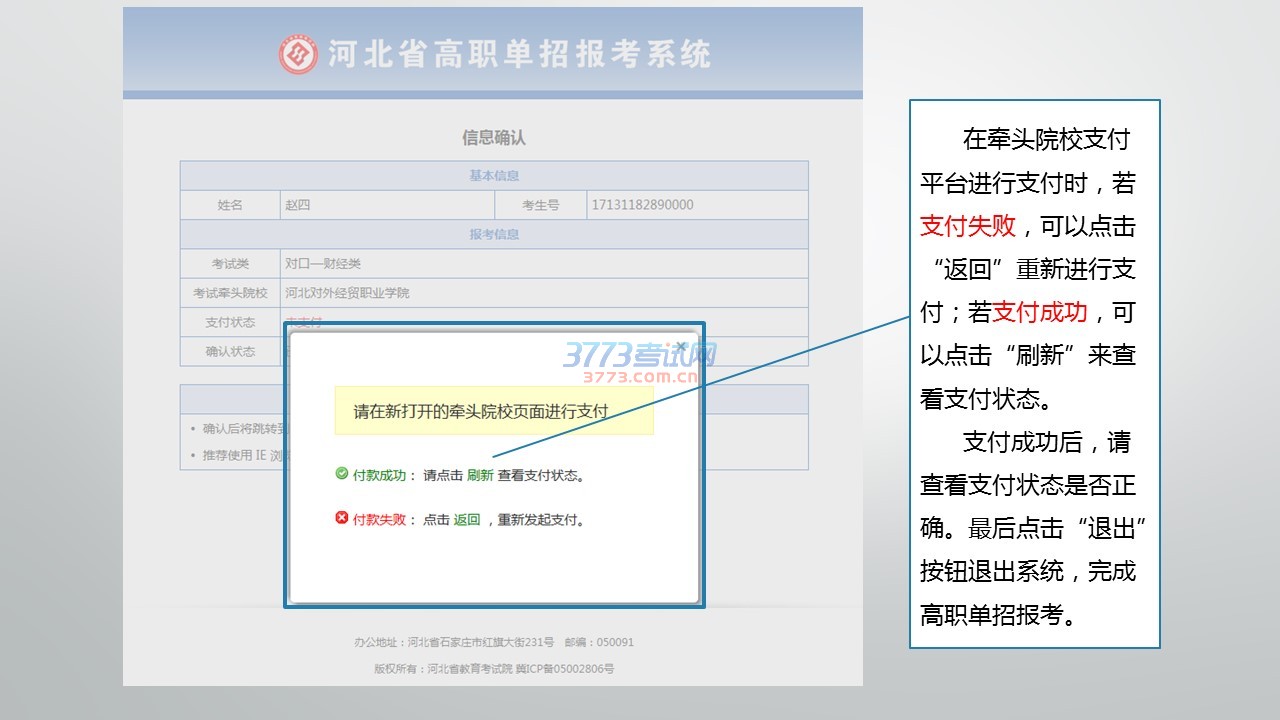This screenshot has height=720, width=1280.
Task: Click the red 付款失败 label
Action: pos(379,519)
